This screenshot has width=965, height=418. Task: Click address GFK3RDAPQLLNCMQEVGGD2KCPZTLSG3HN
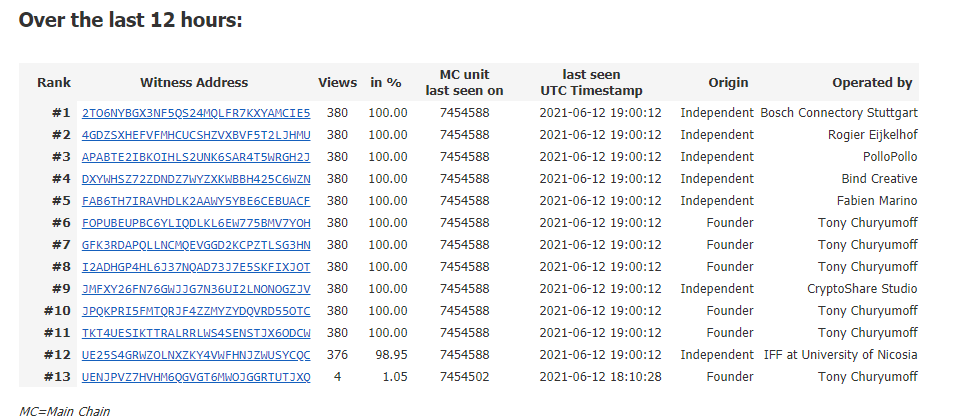pyautogui.click(x=196, y=245)
